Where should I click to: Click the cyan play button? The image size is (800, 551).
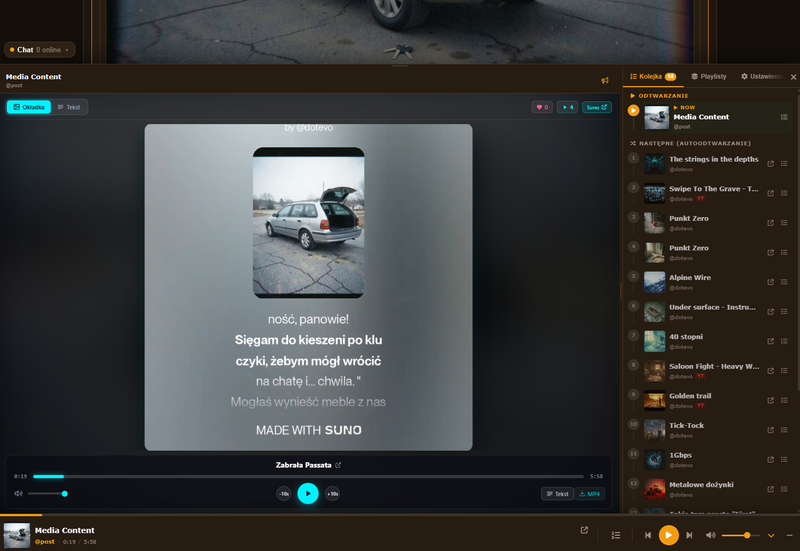[x=308, y=493]
